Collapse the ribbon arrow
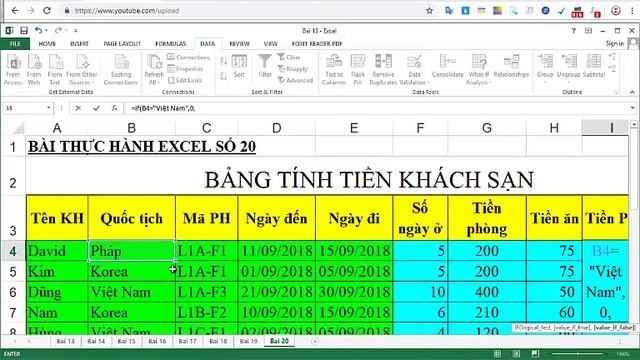The image size is (640, 360). pos(632,93)
